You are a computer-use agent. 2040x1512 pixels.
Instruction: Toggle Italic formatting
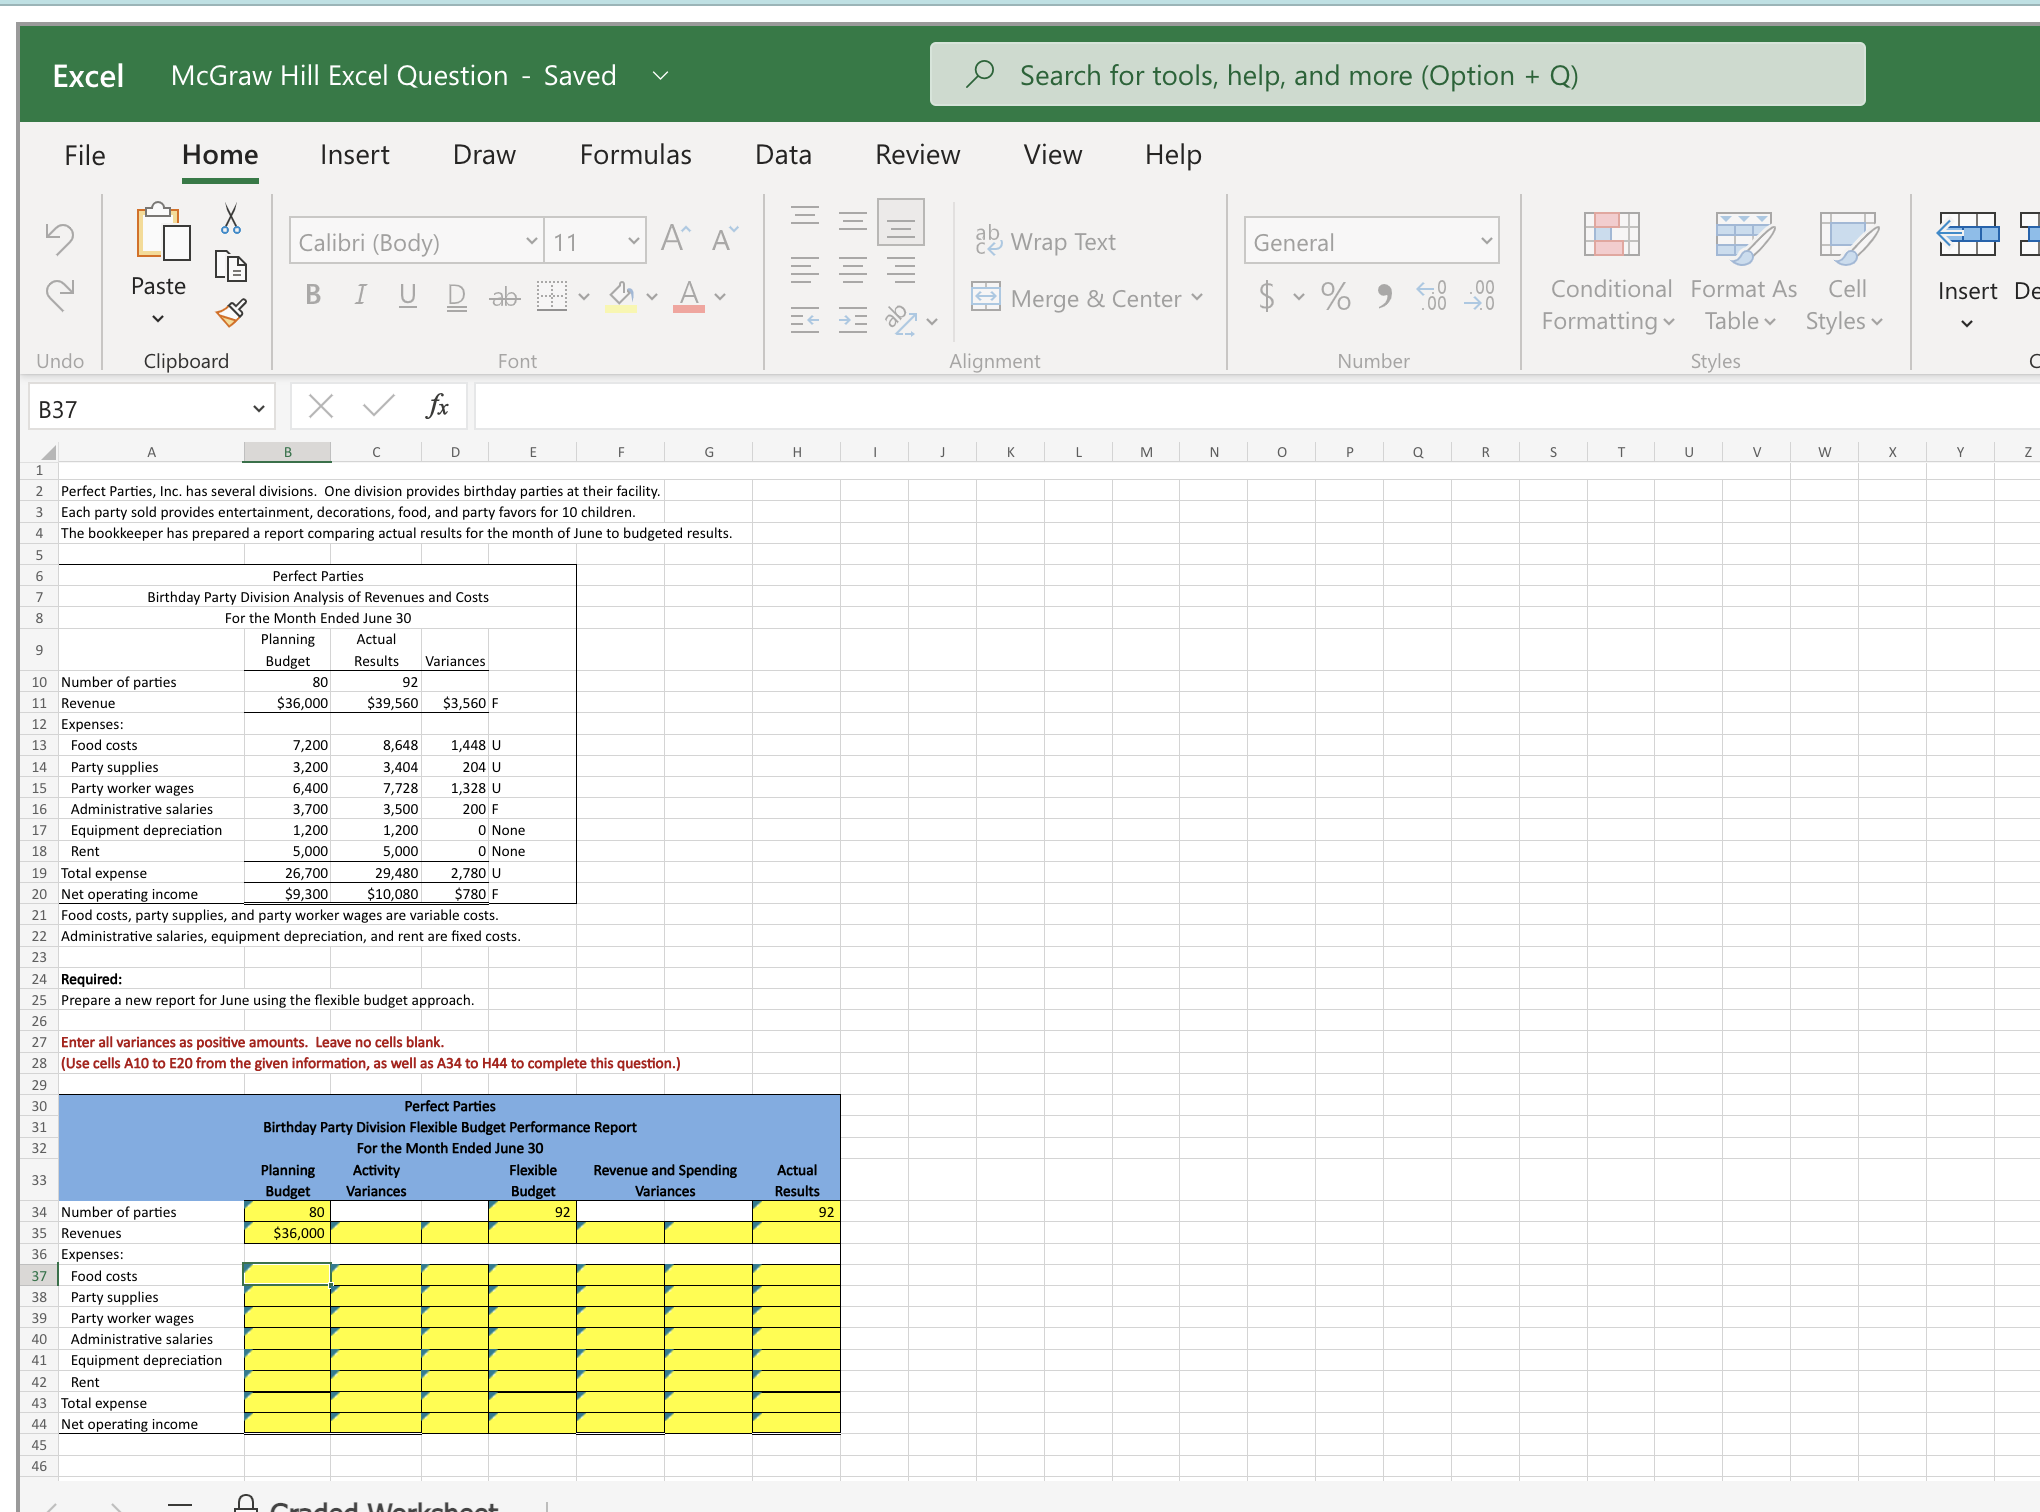tap(360, 295)
